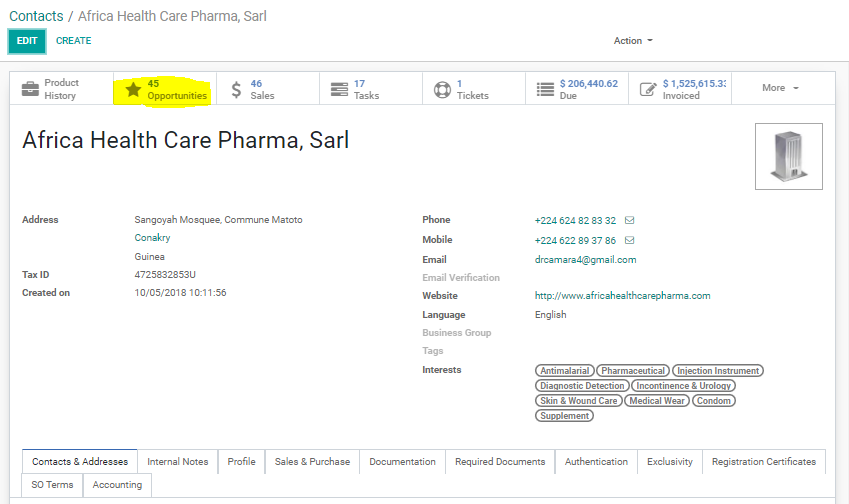Switch to Exclusivity tab

[x=670, y=462]
